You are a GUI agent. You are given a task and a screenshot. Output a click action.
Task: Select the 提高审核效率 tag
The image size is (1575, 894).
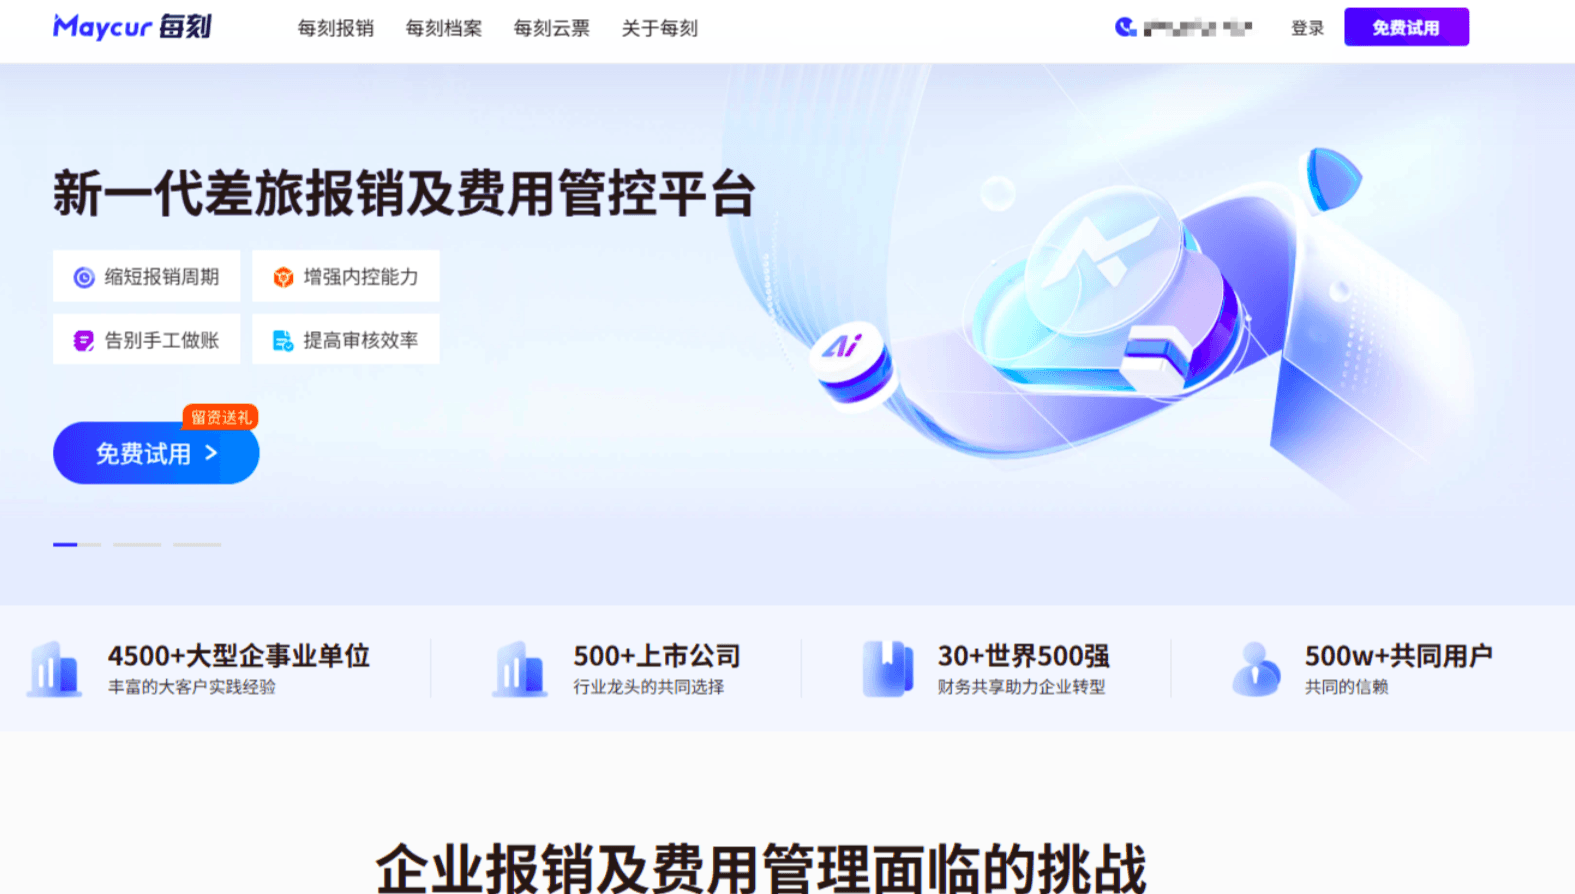coord(345,339)
